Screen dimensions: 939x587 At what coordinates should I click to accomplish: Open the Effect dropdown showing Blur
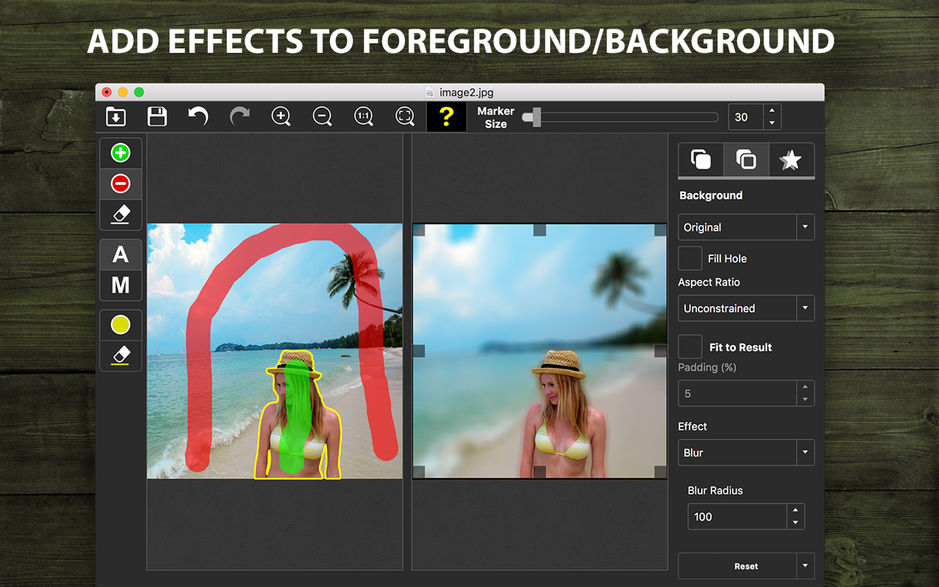point(745,452)
